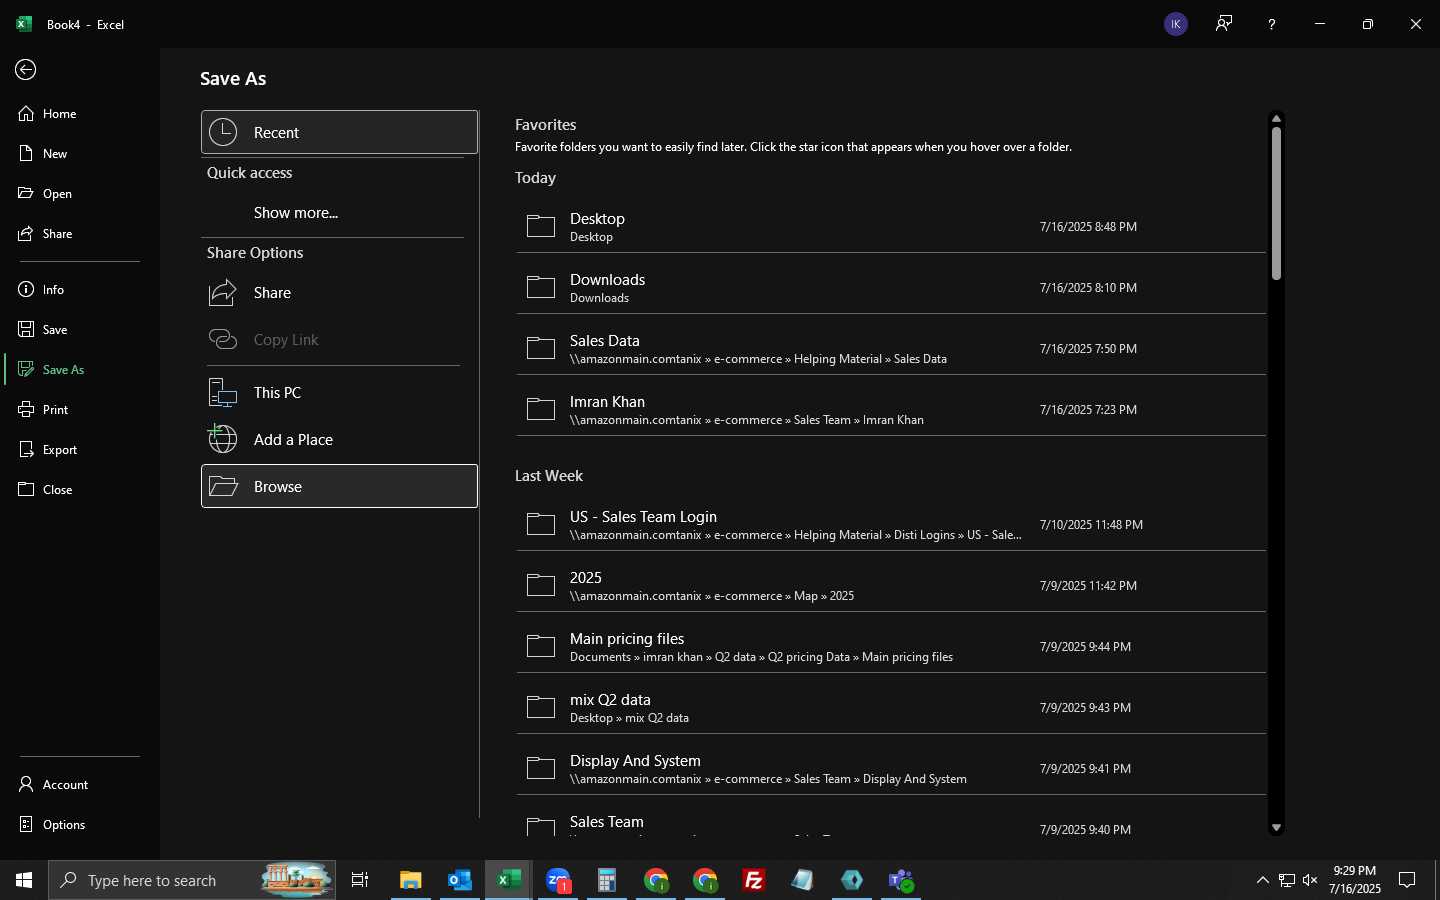Open Help with the question mark icon
Image resolution: width=1440 pixels, height=900 pixels.
1272,24
